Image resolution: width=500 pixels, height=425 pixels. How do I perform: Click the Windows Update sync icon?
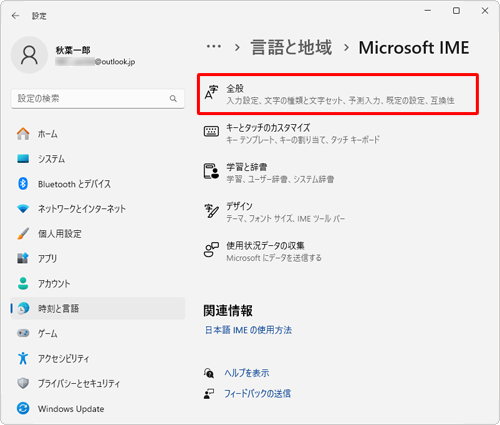23,408
